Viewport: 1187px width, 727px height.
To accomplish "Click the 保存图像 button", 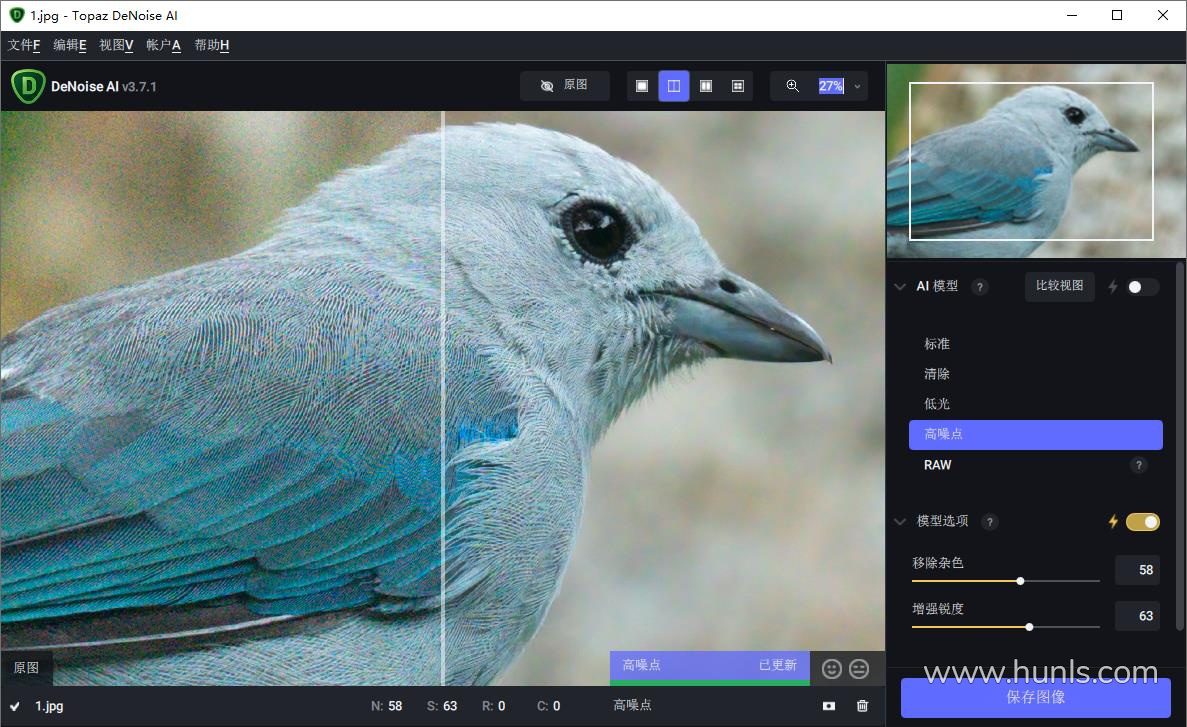I will click(x=1035, y=697).
